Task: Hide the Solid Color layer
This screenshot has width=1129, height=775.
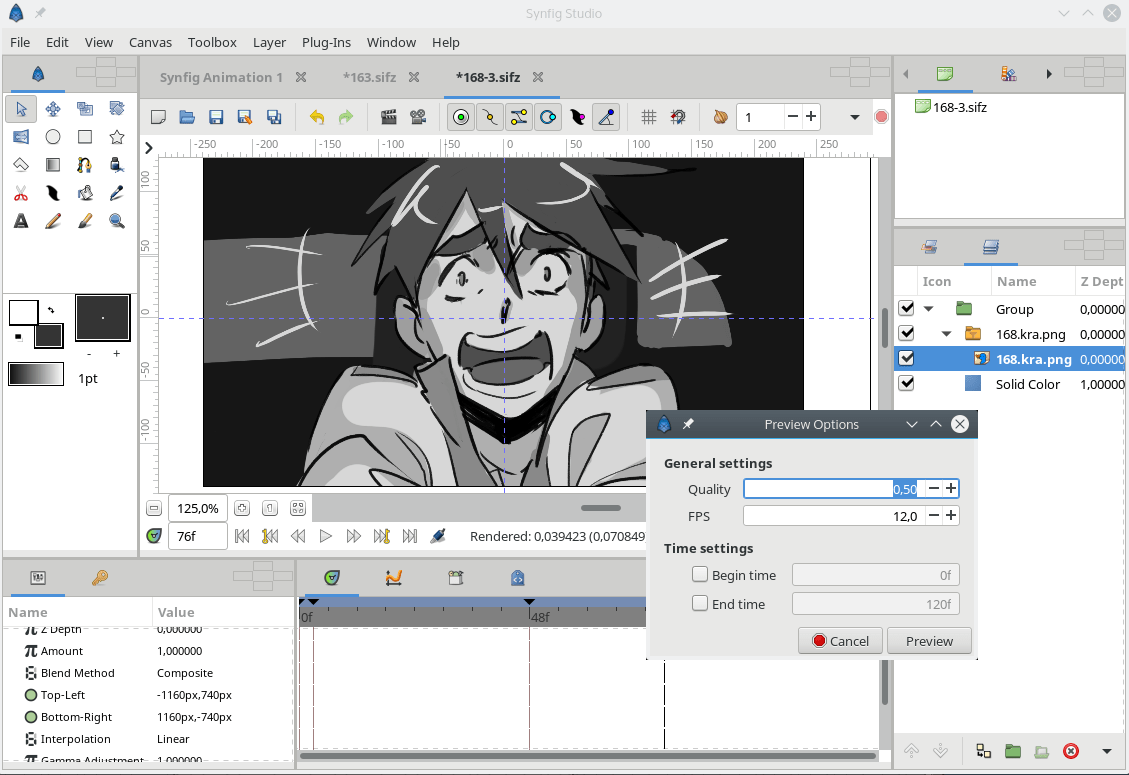Action: [x=906, y=384]
